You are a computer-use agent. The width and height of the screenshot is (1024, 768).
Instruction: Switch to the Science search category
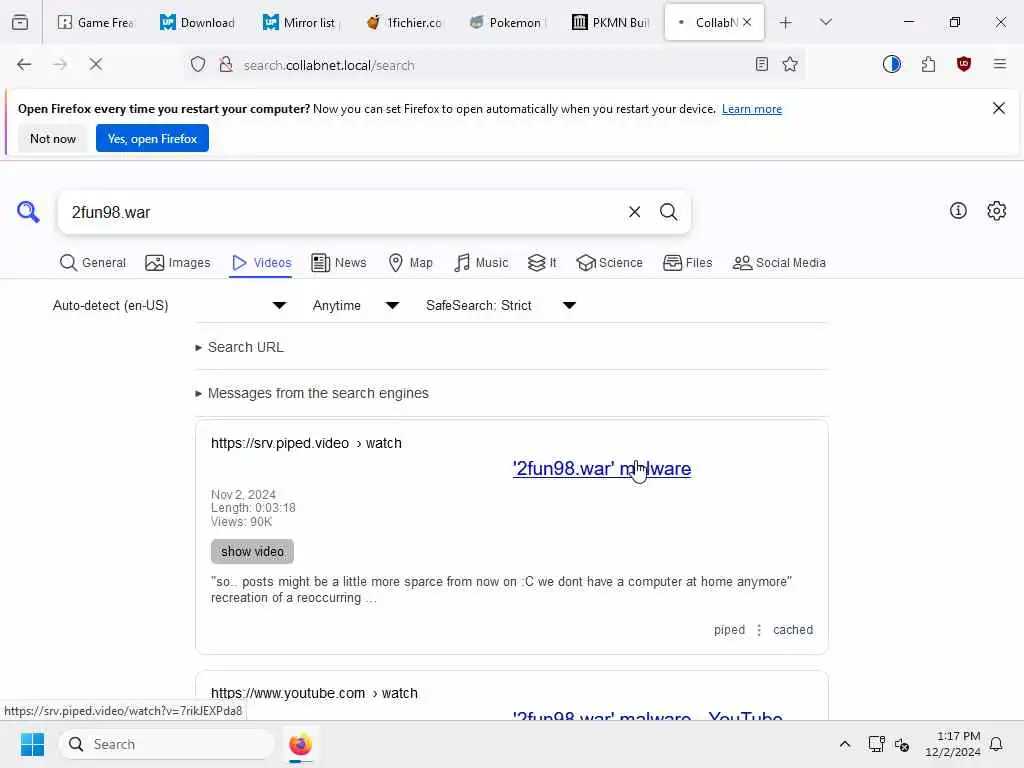[x=609, y=263]
